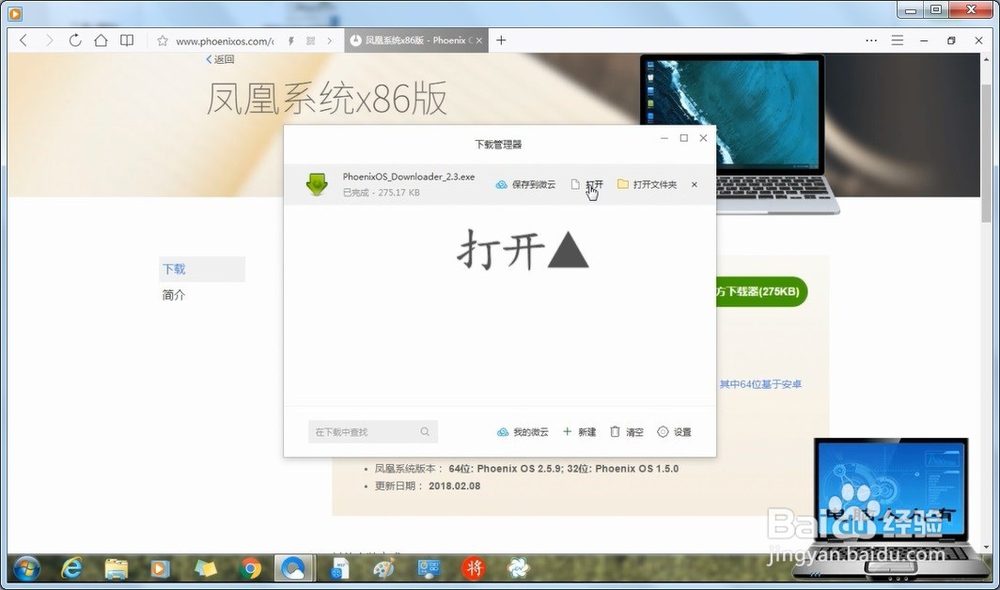Screen dimensions: 1000x590
Task: Click PhoenixOS_Downloader_2.3.exe file name
Action: 408,177
